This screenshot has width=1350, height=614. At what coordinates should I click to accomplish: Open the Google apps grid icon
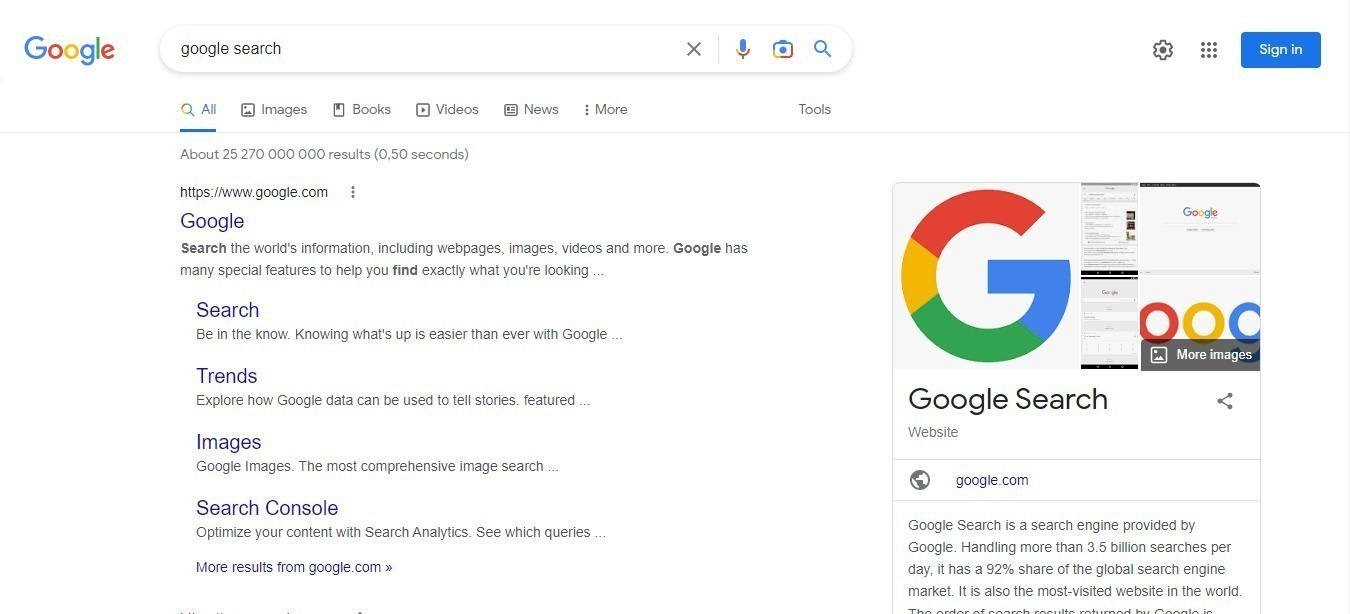pos(1208,50)
